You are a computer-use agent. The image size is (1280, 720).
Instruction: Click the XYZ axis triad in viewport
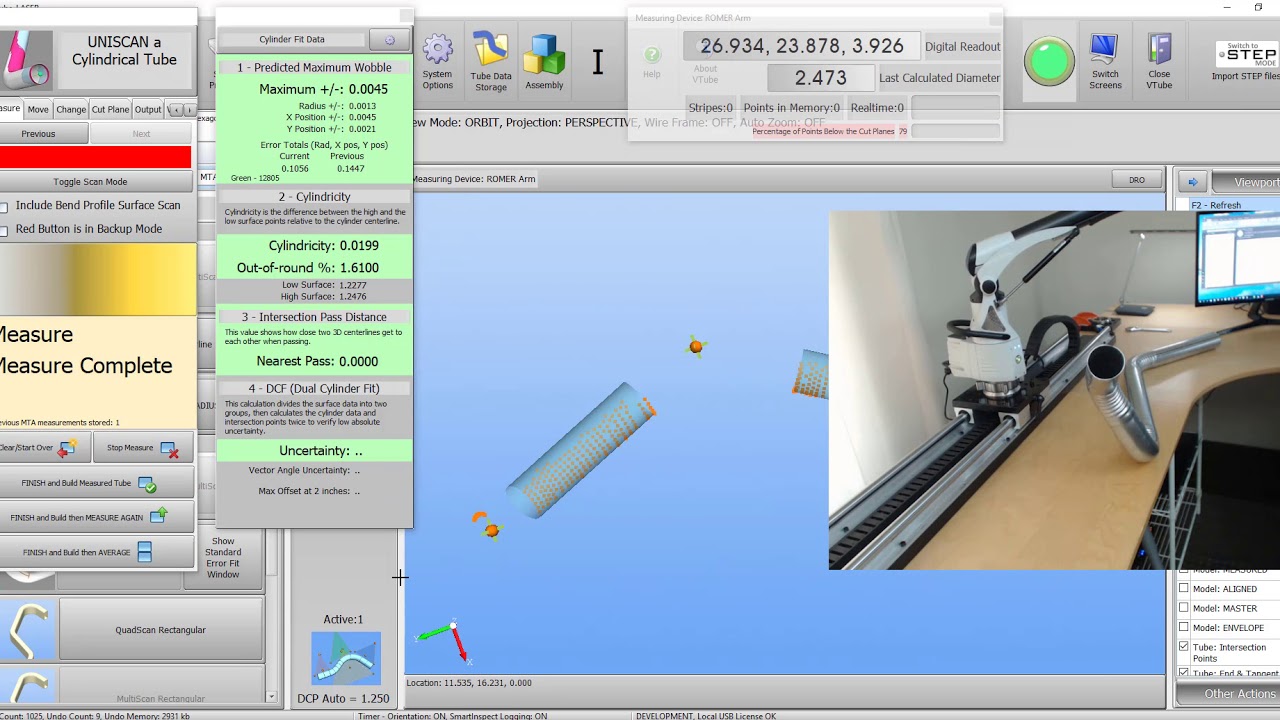click(445, 640)
